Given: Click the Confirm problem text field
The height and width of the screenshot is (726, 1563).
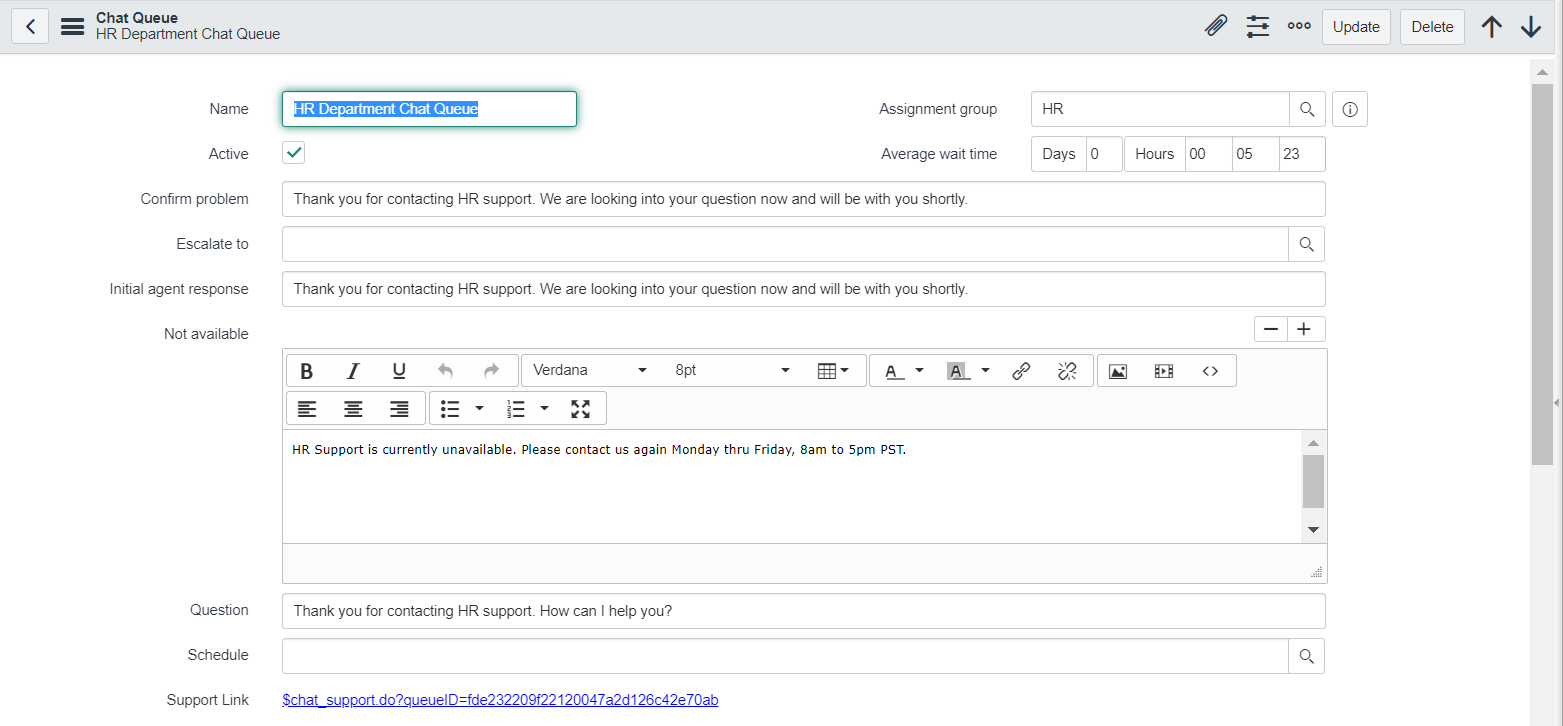Looking at the screenshot, I should (x=804, y=199).
